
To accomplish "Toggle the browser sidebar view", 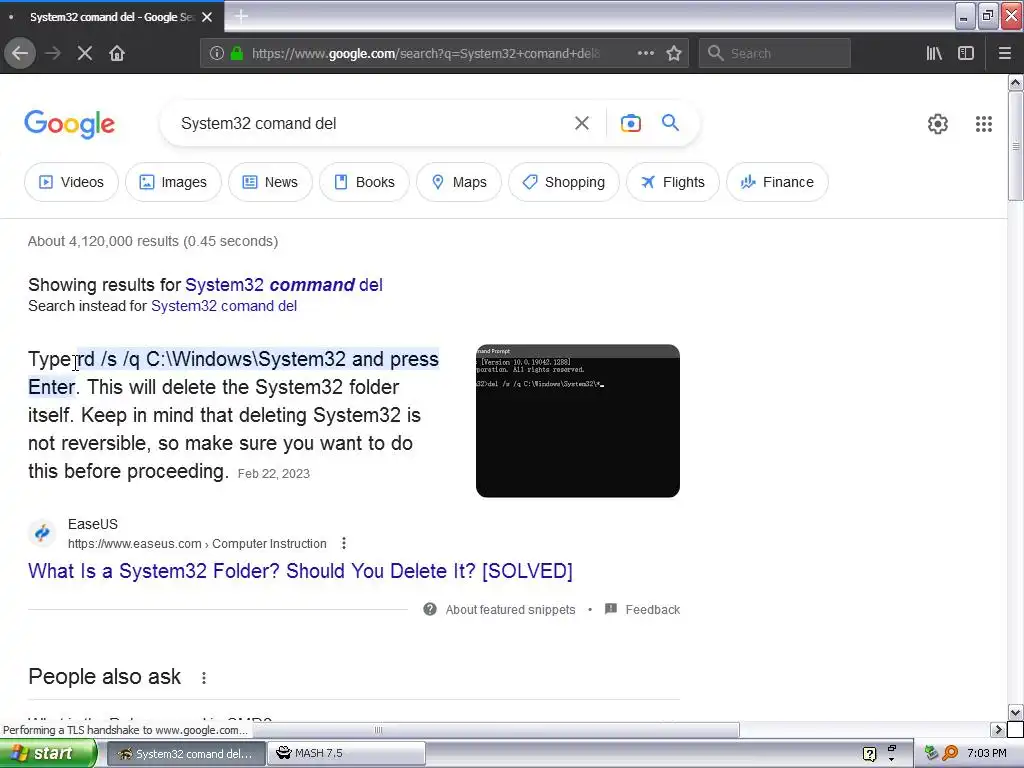I will [x=966, y=54].
